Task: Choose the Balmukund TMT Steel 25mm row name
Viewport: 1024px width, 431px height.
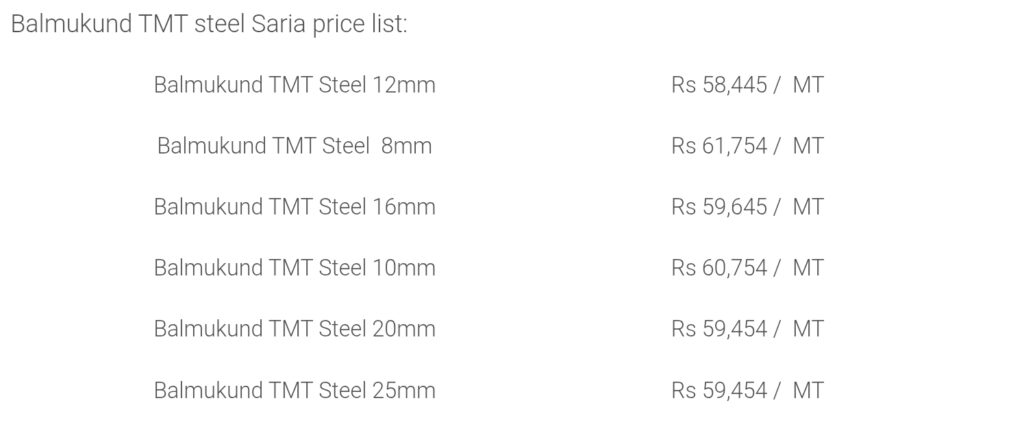Action: tap(294, 390)
